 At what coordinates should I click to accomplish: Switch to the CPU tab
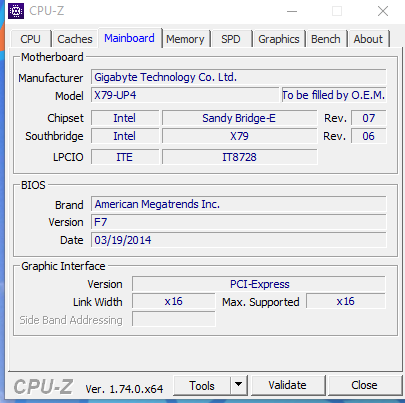click(x=30, y=39)
